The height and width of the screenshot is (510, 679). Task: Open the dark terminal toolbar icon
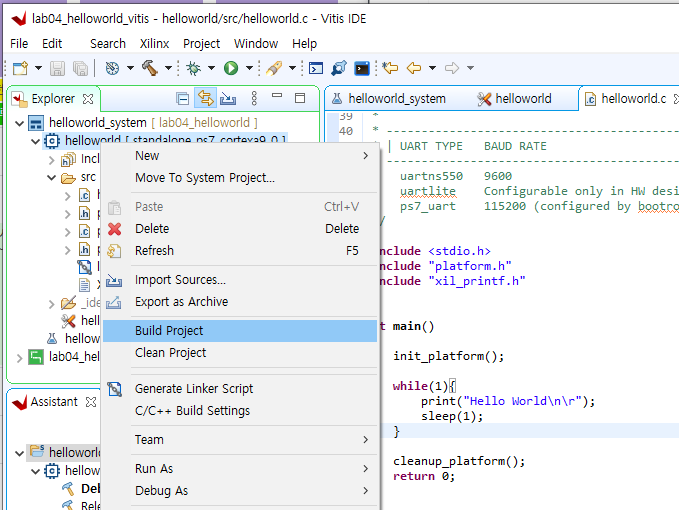(362, 68)
